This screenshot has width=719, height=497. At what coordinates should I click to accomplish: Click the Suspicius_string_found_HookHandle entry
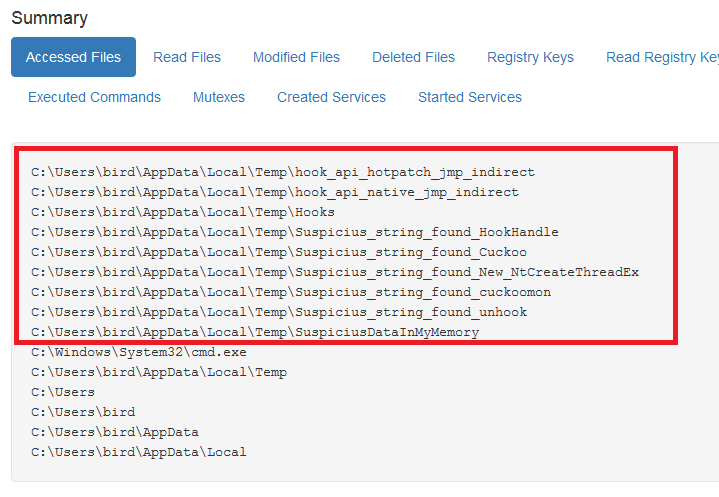click(x=295, y=232)
